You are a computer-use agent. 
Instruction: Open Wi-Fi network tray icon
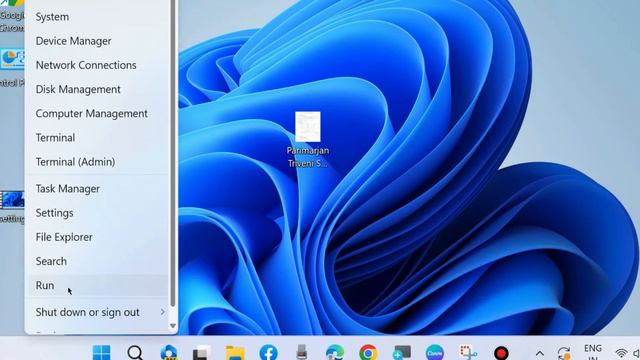[621, 353]
